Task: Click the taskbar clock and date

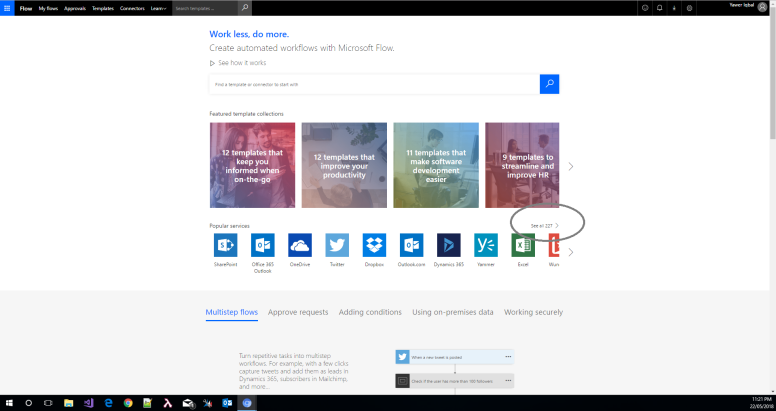Action: click(761, 403)
